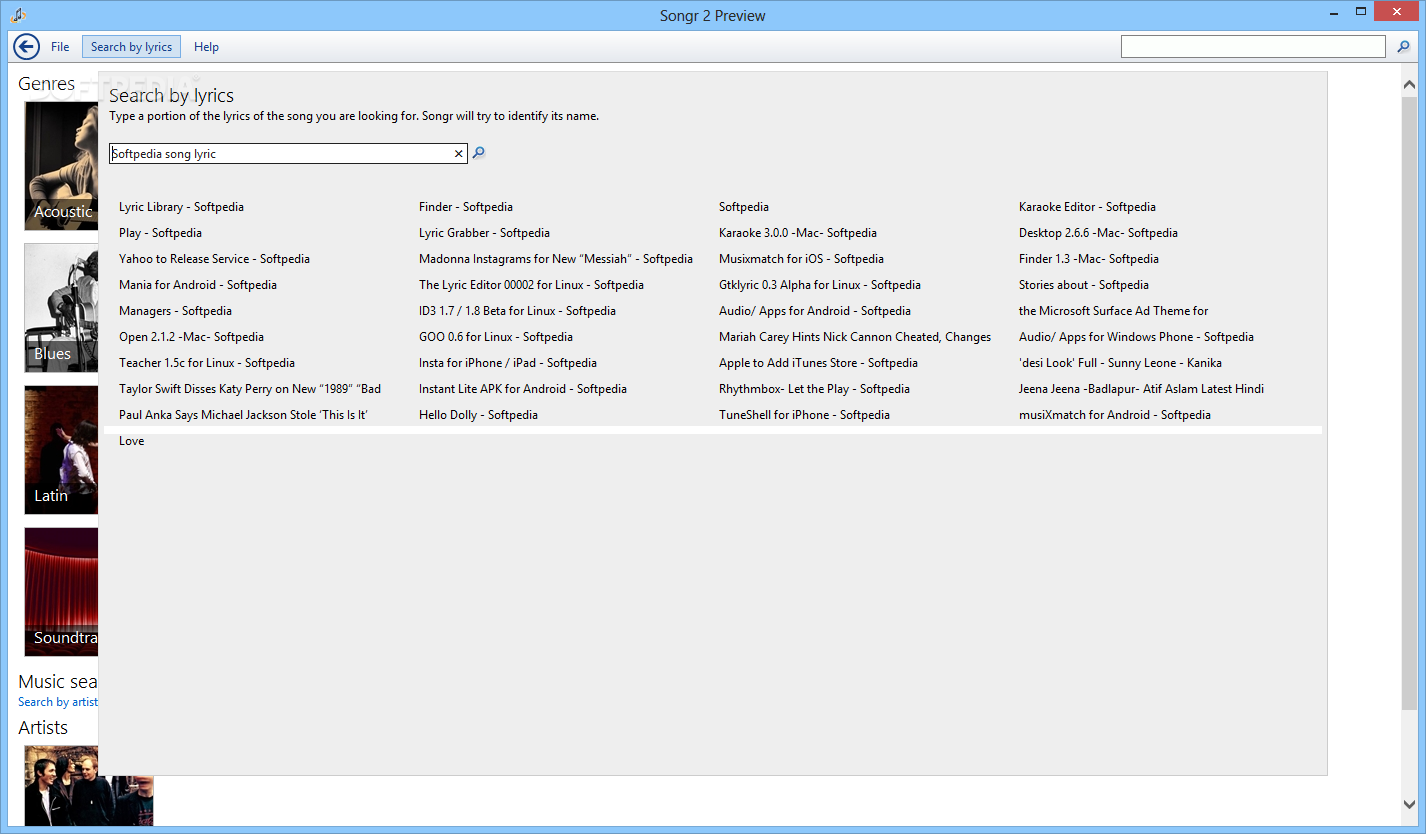Click the artist photo thumbnail under Artists

89,786
